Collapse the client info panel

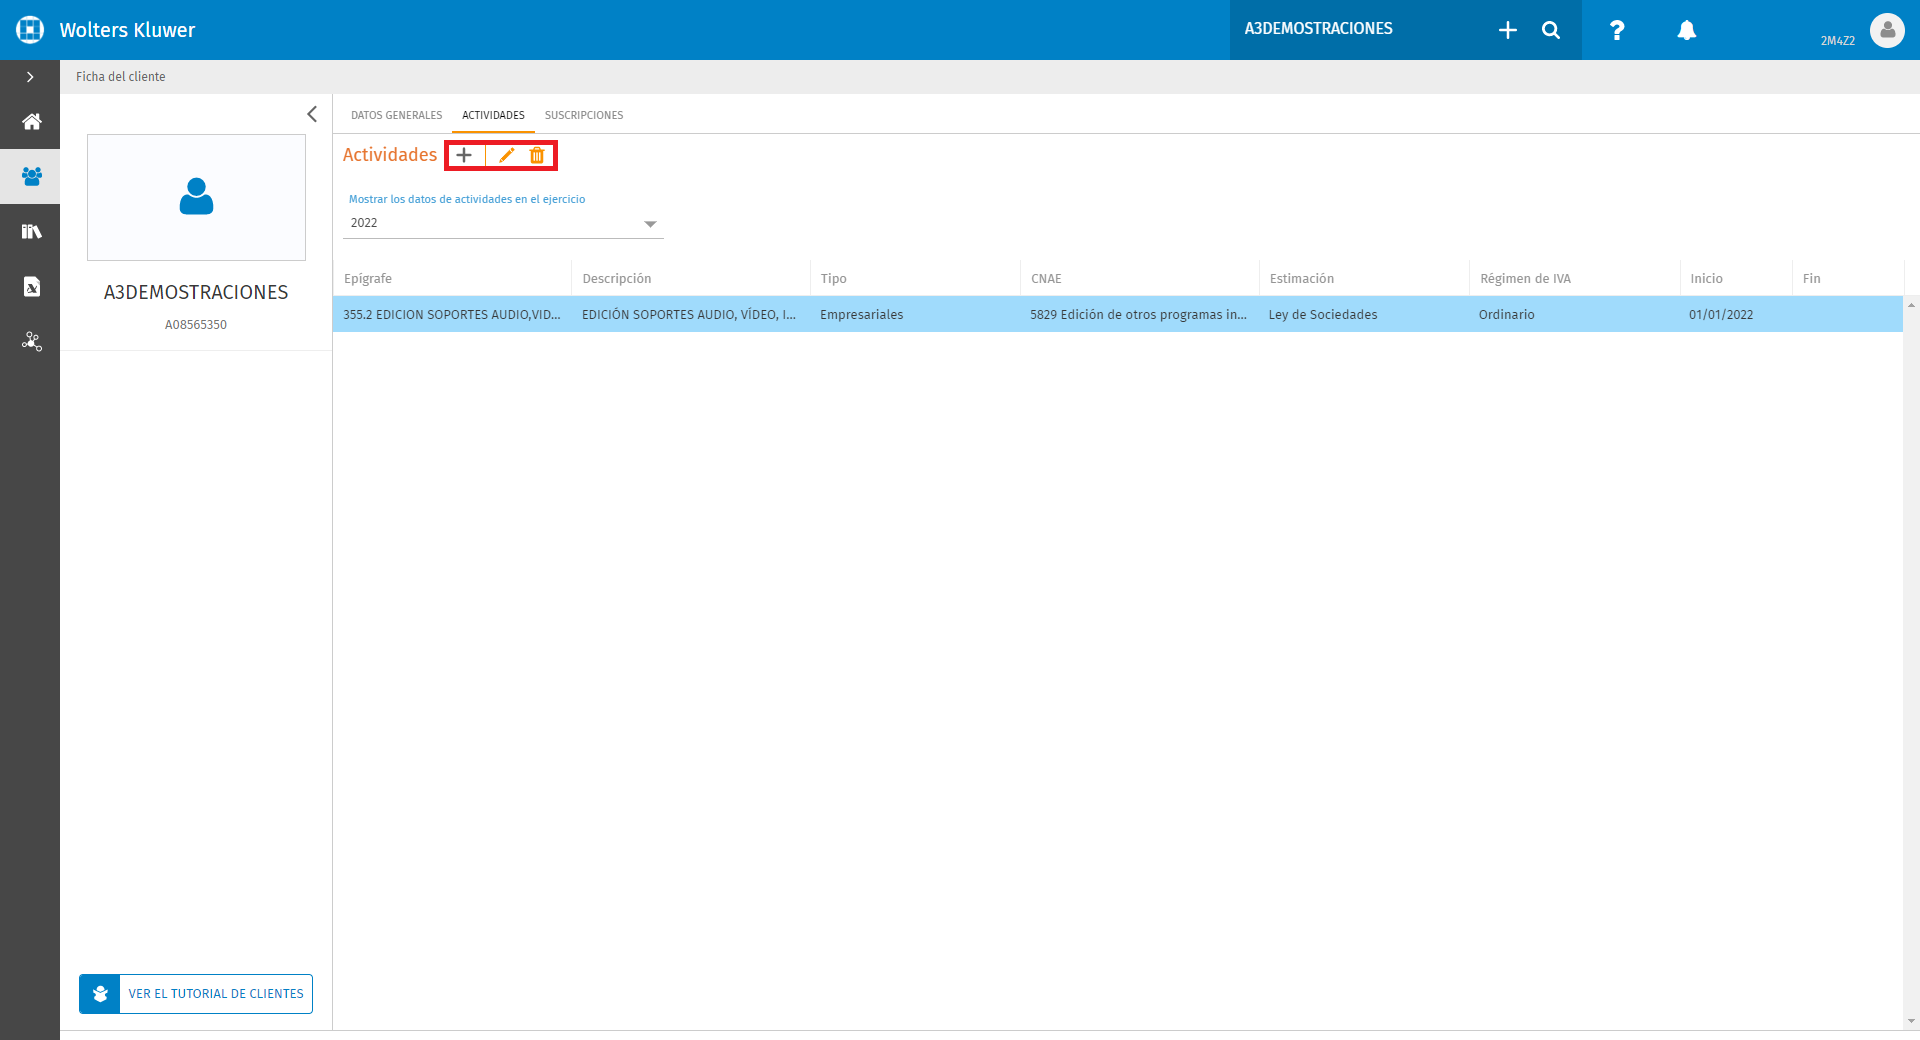pyautogui.click(x=312, y=114)
